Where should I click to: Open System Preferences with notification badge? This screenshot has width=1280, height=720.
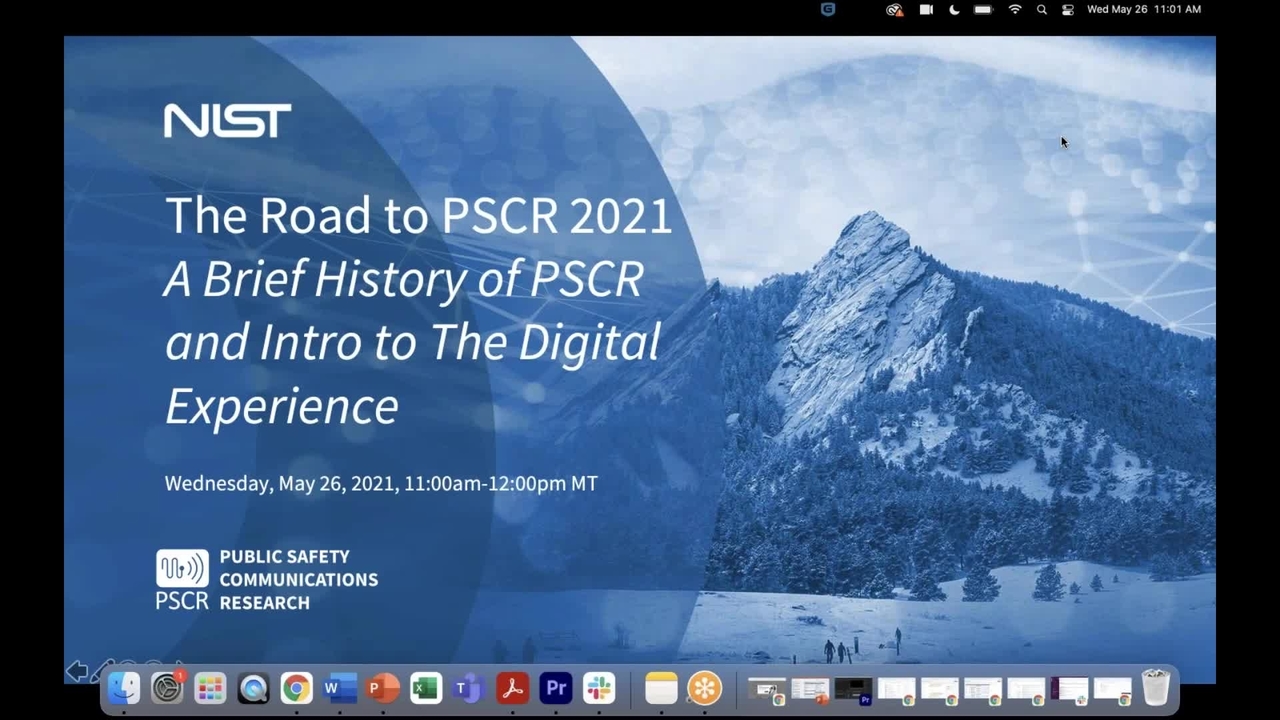pyautogui.click(x=167, y=688)
